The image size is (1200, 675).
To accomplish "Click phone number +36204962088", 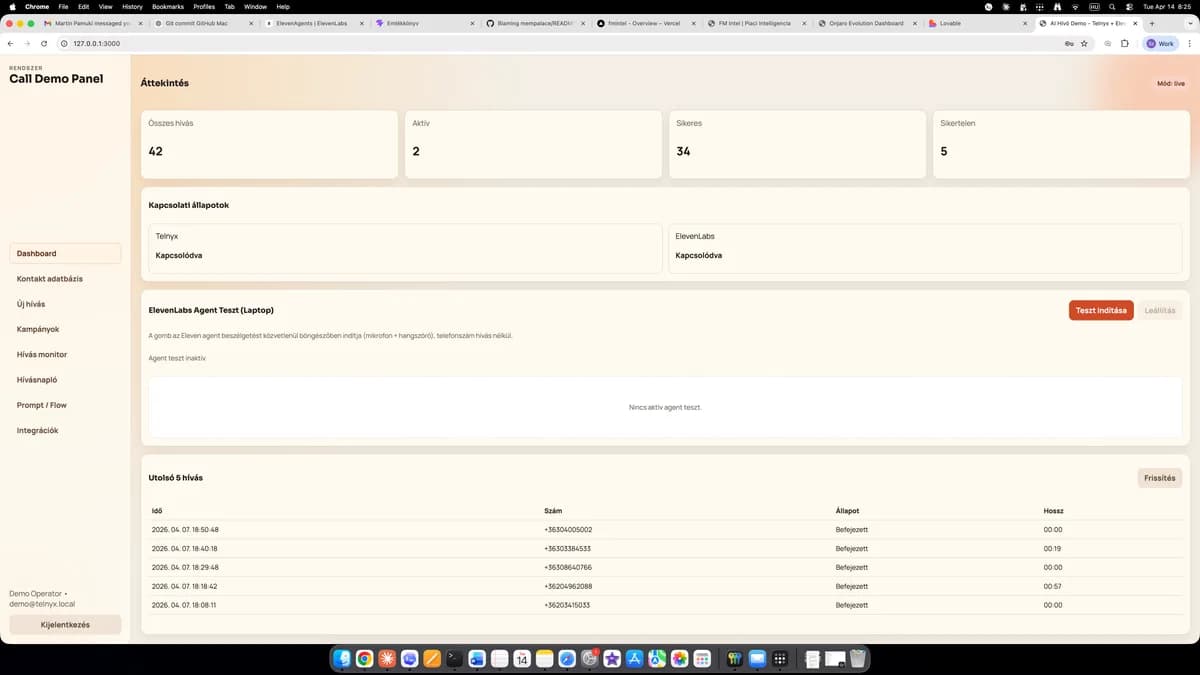I will [x=568, y=586].
